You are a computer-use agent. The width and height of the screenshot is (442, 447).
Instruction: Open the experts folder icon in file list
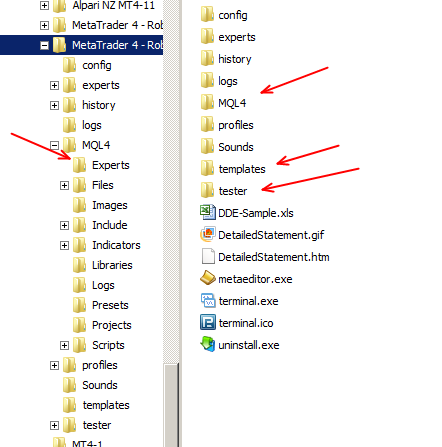click(207, 36)
